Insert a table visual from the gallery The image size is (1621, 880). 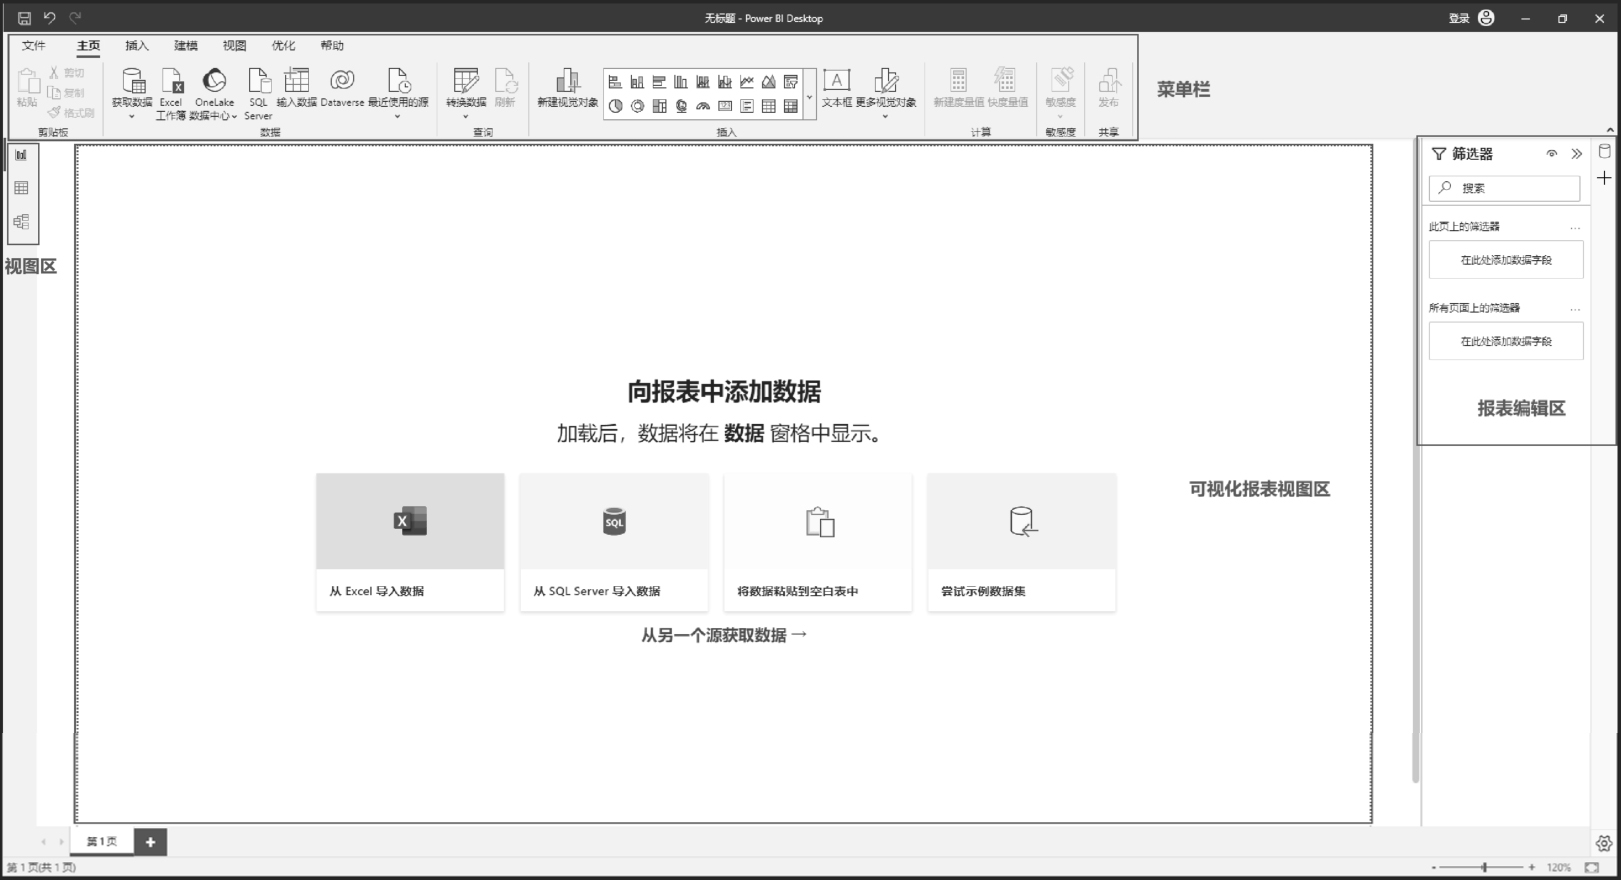(x=769, y=106)
